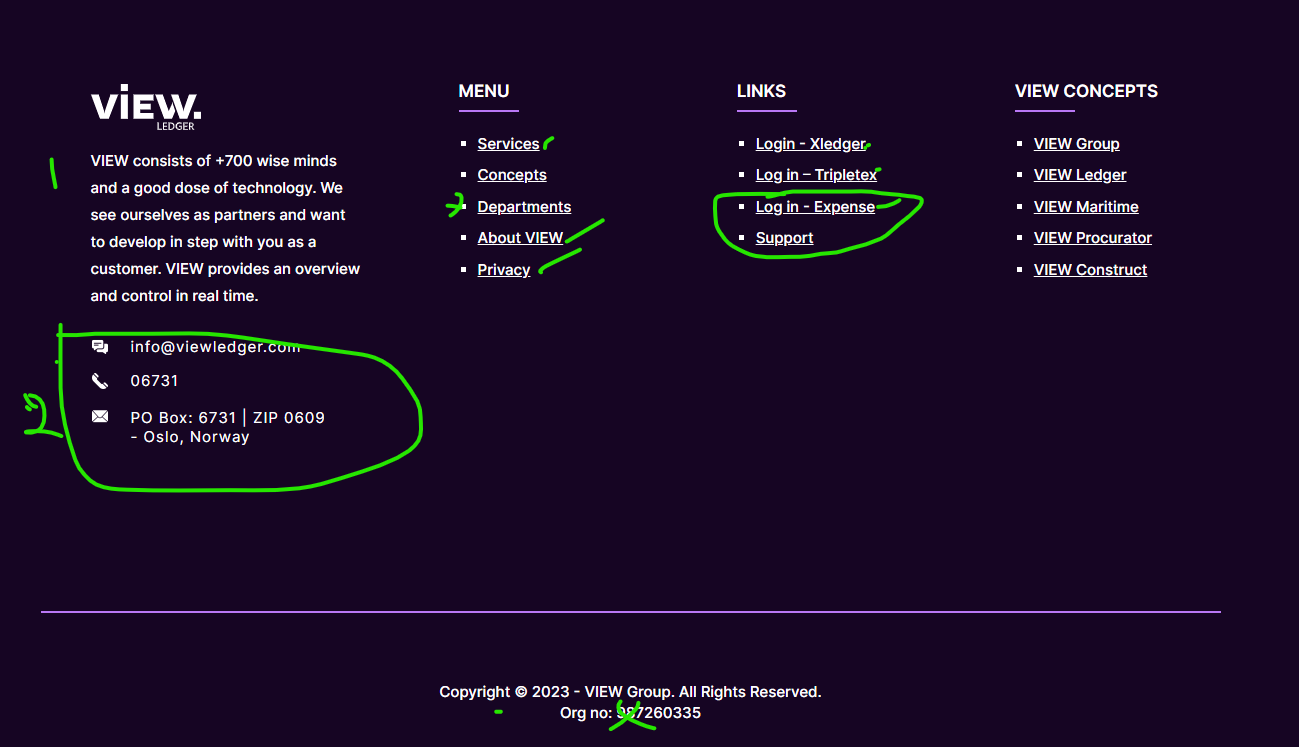Follow the Login - Xledger link
Image resolution: width=1299 pixels, height=747 pixels.
[x=811, y=144]
